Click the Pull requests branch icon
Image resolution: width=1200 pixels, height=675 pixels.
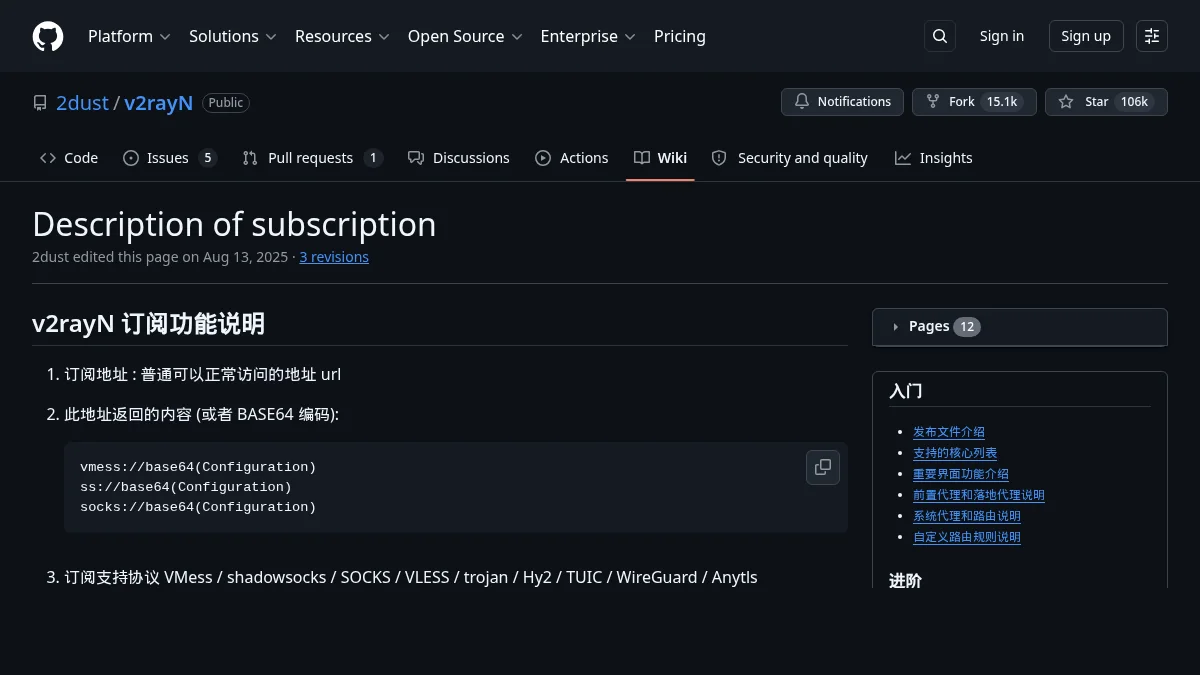(250, 158)
